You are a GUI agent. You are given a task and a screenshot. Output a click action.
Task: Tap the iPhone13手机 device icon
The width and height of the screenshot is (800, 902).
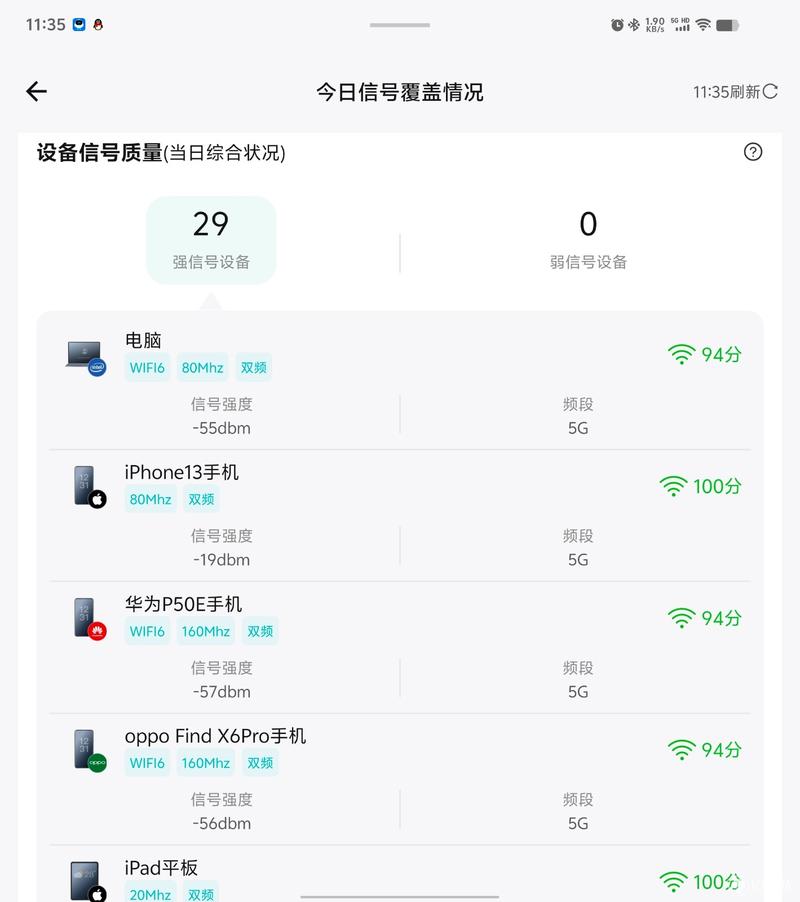pos(90,487)
